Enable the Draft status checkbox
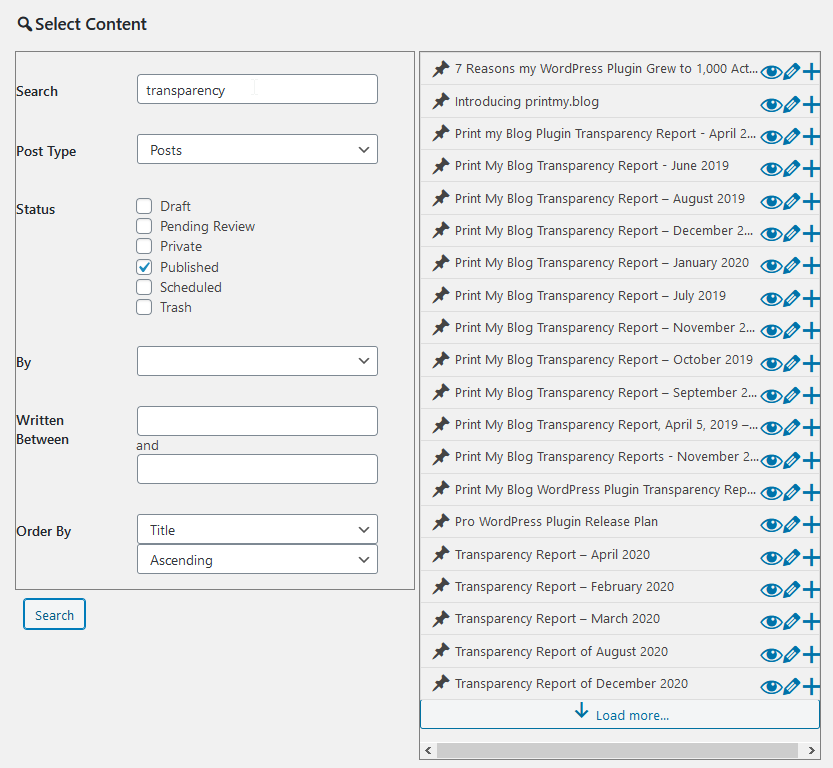The image size is (833, 768). tap(144, 206)
